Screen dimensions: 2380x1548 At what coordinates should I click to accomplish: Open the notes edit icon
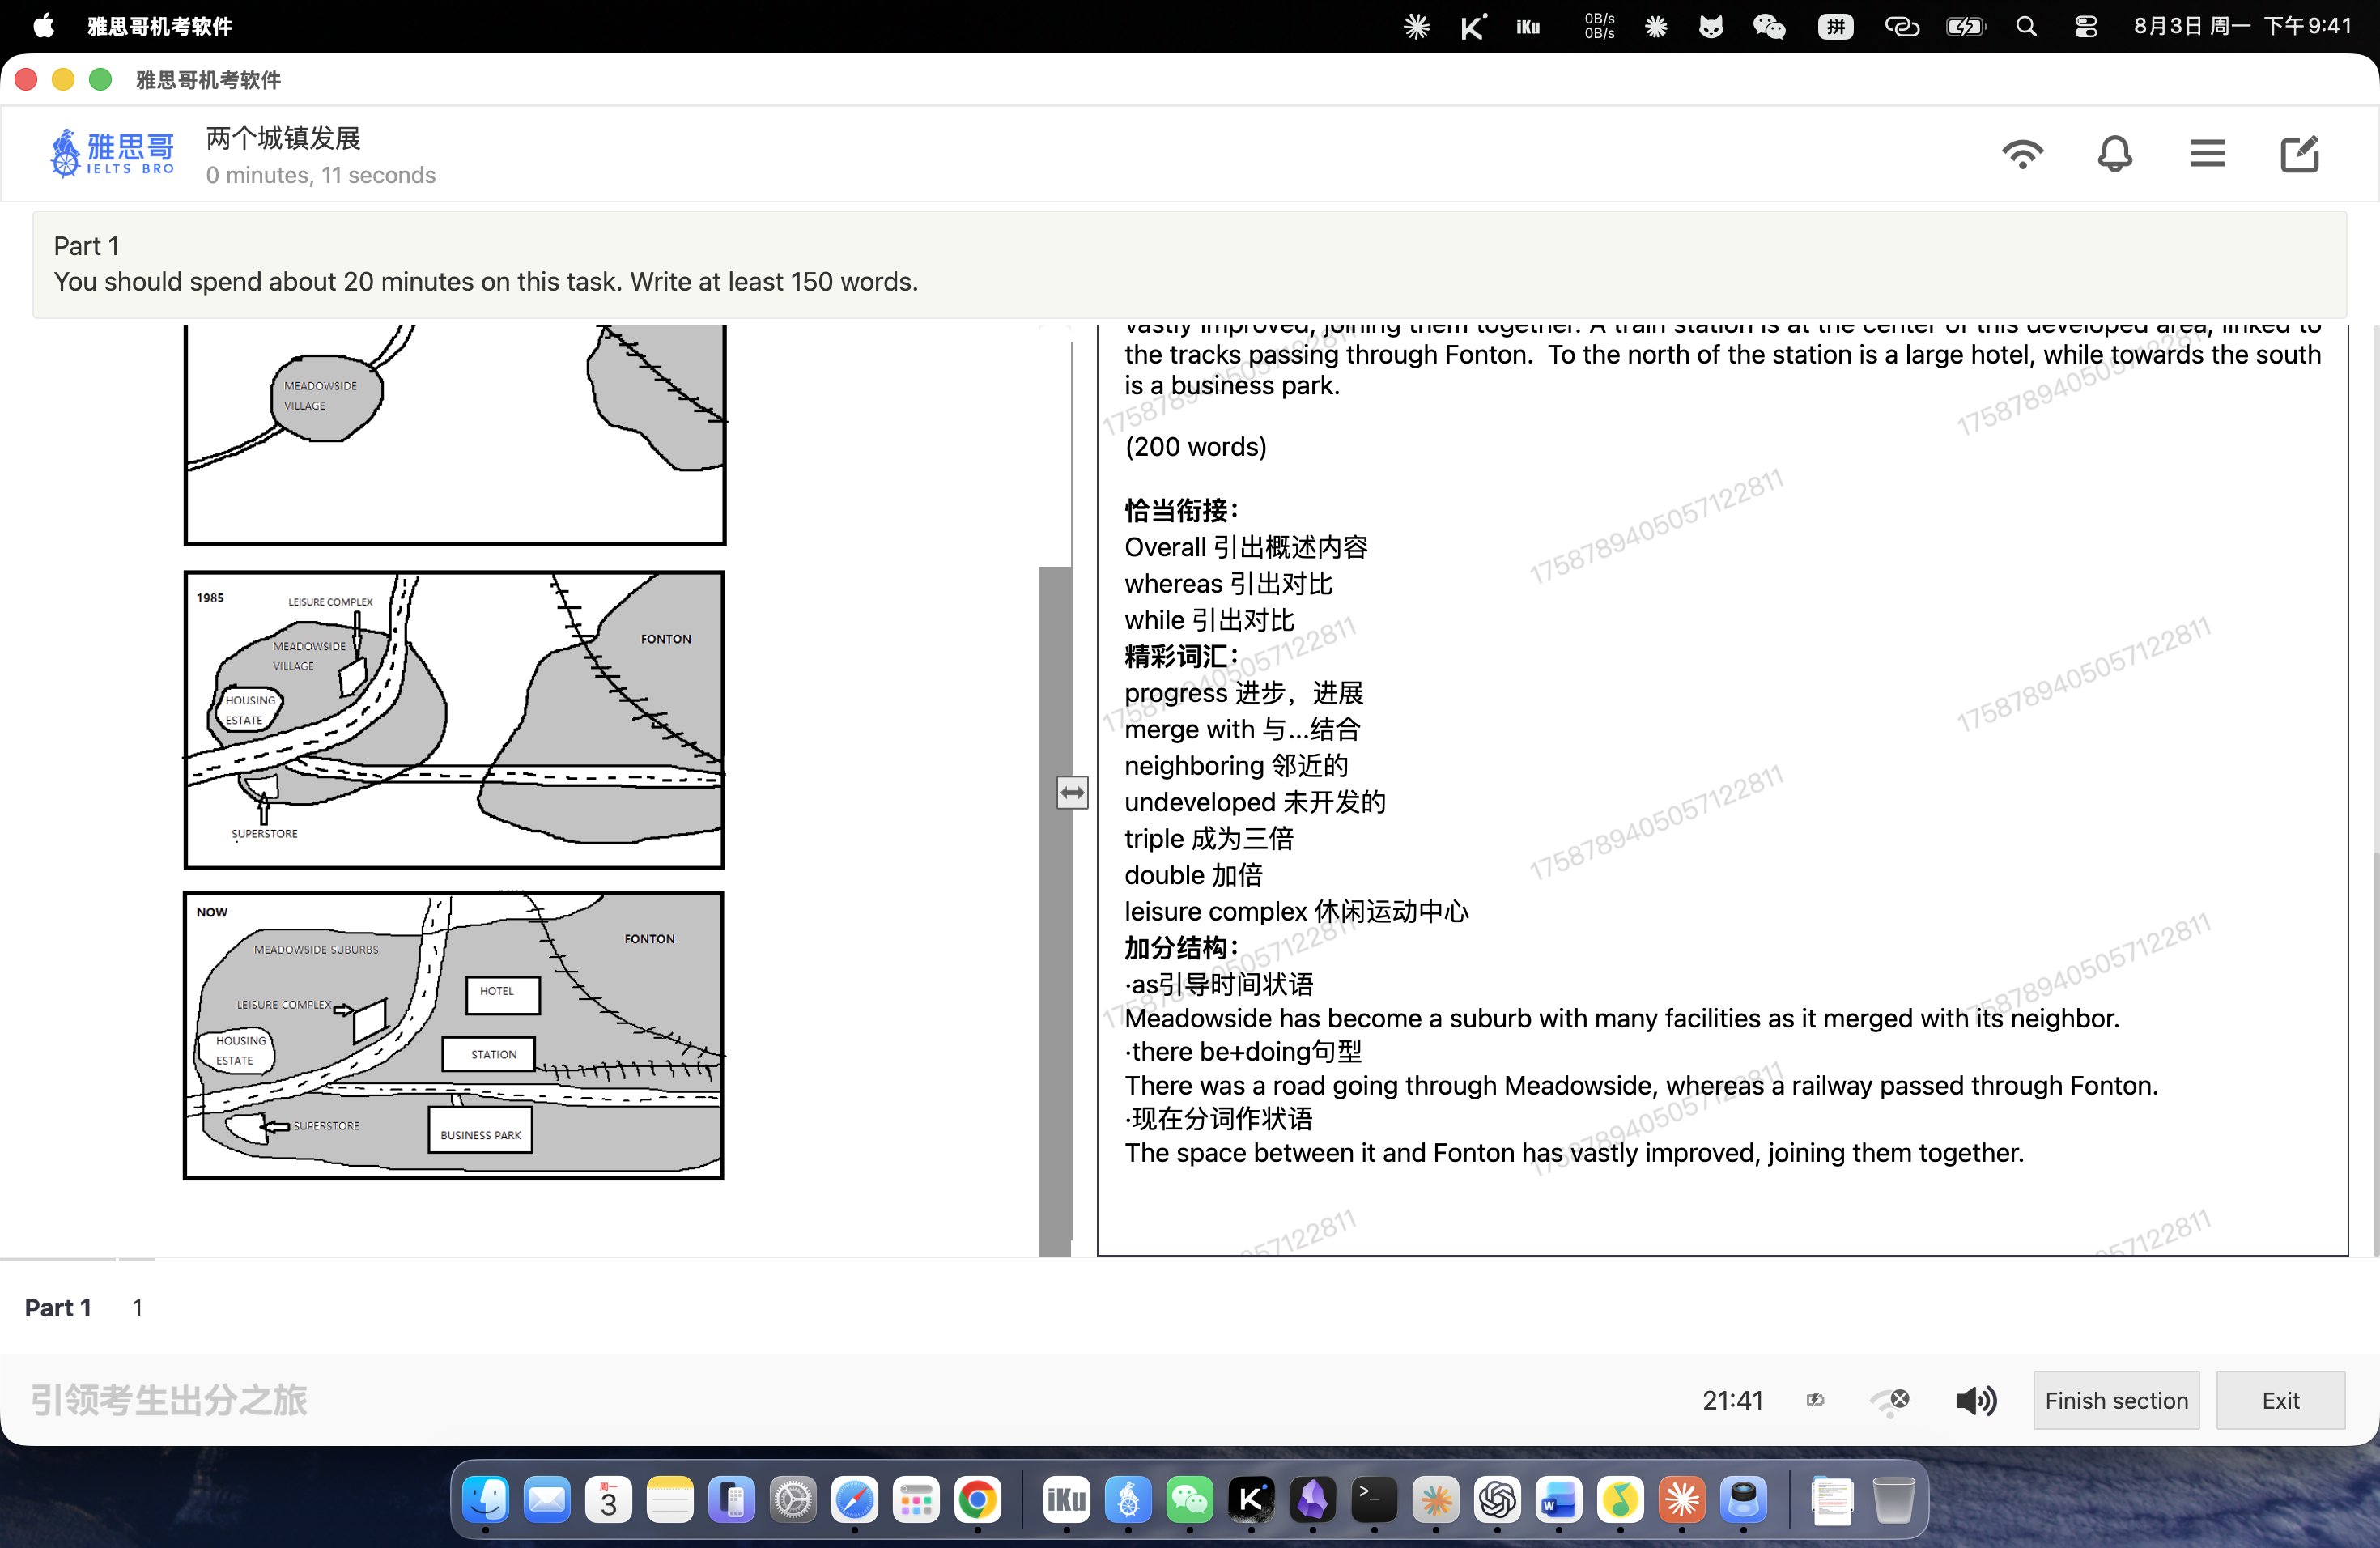(x=2299, y=154)
